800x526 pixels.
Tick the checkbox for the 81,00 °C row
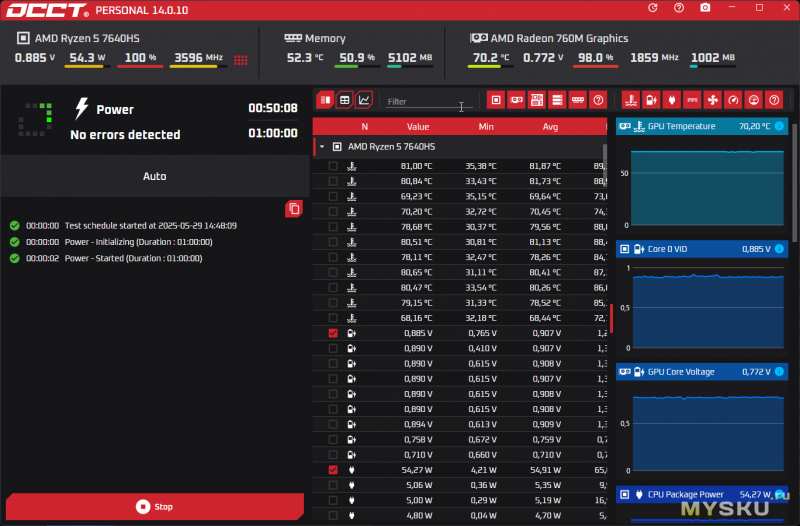point(333,166)
